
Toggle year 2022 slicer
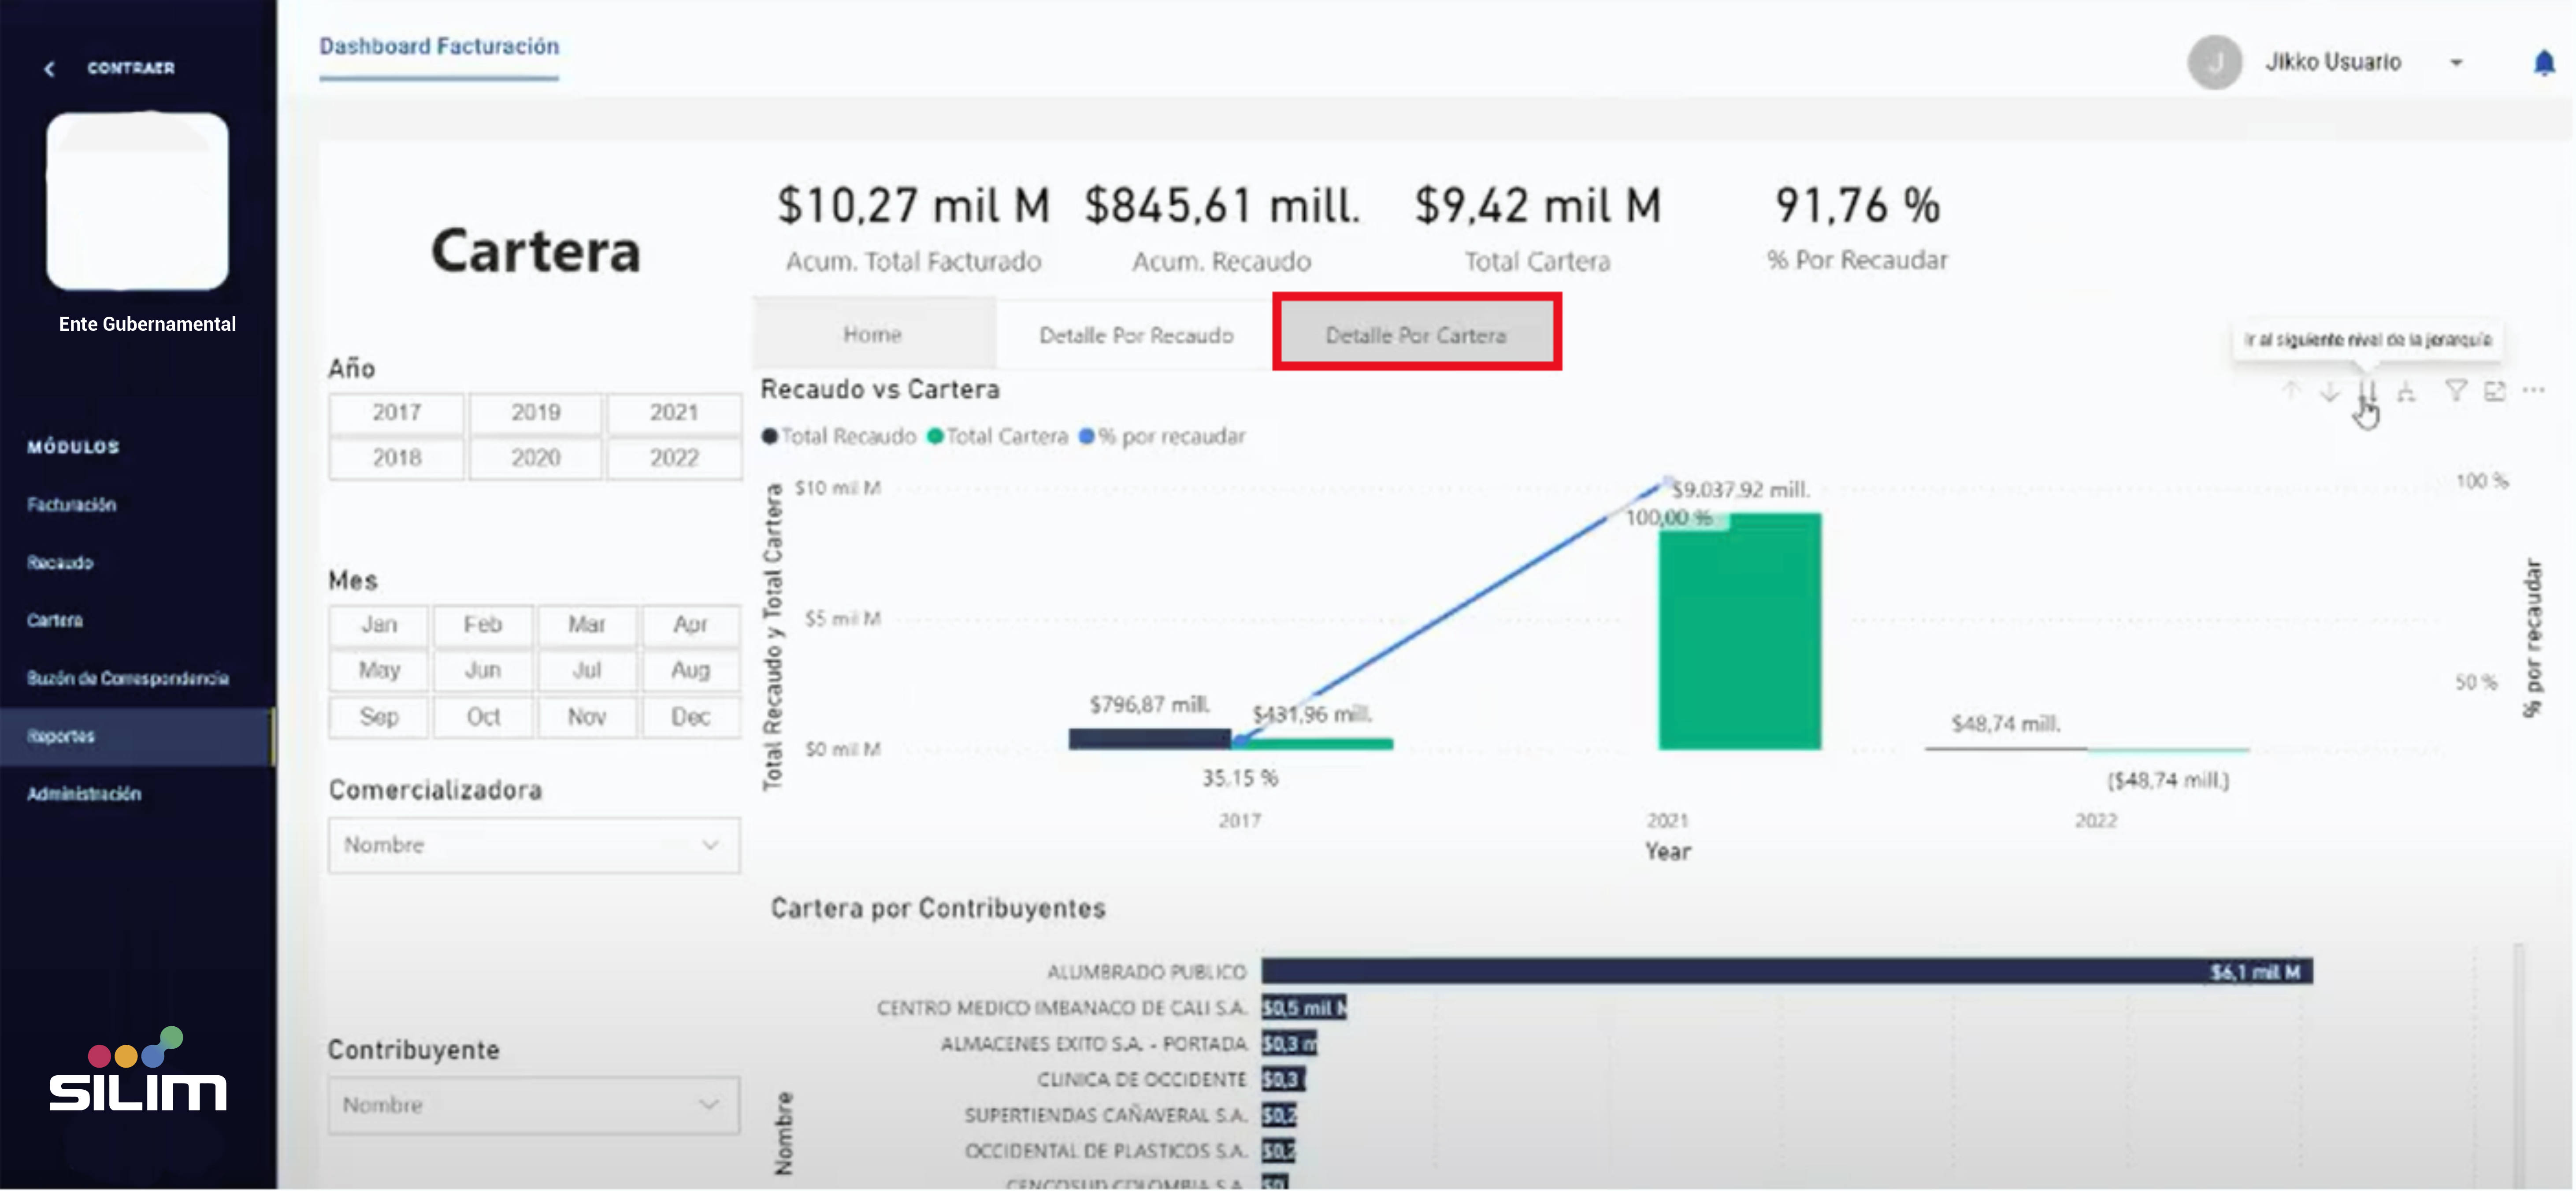click(674, 458)
